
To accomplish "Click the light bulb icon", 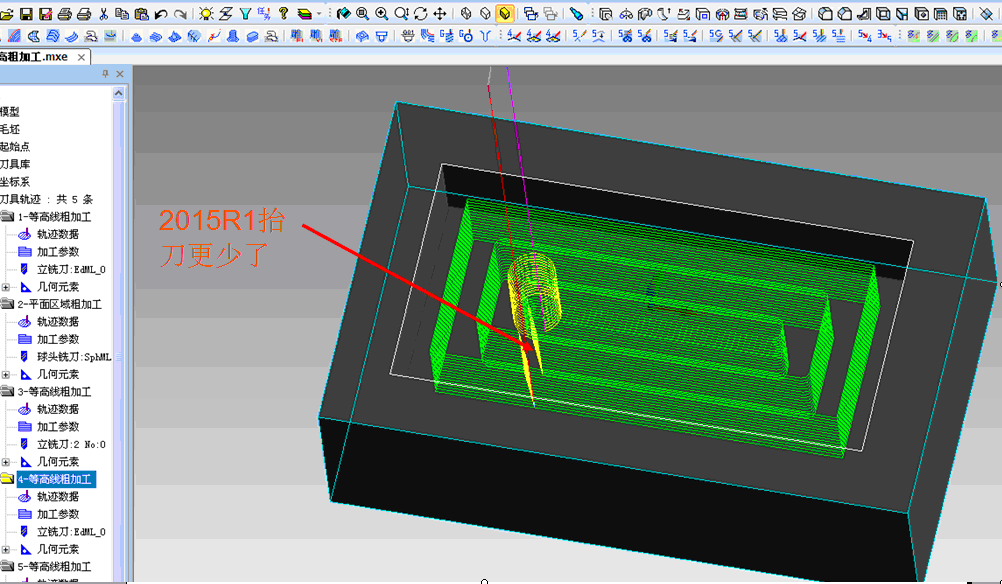I will (x=206, y=14).
